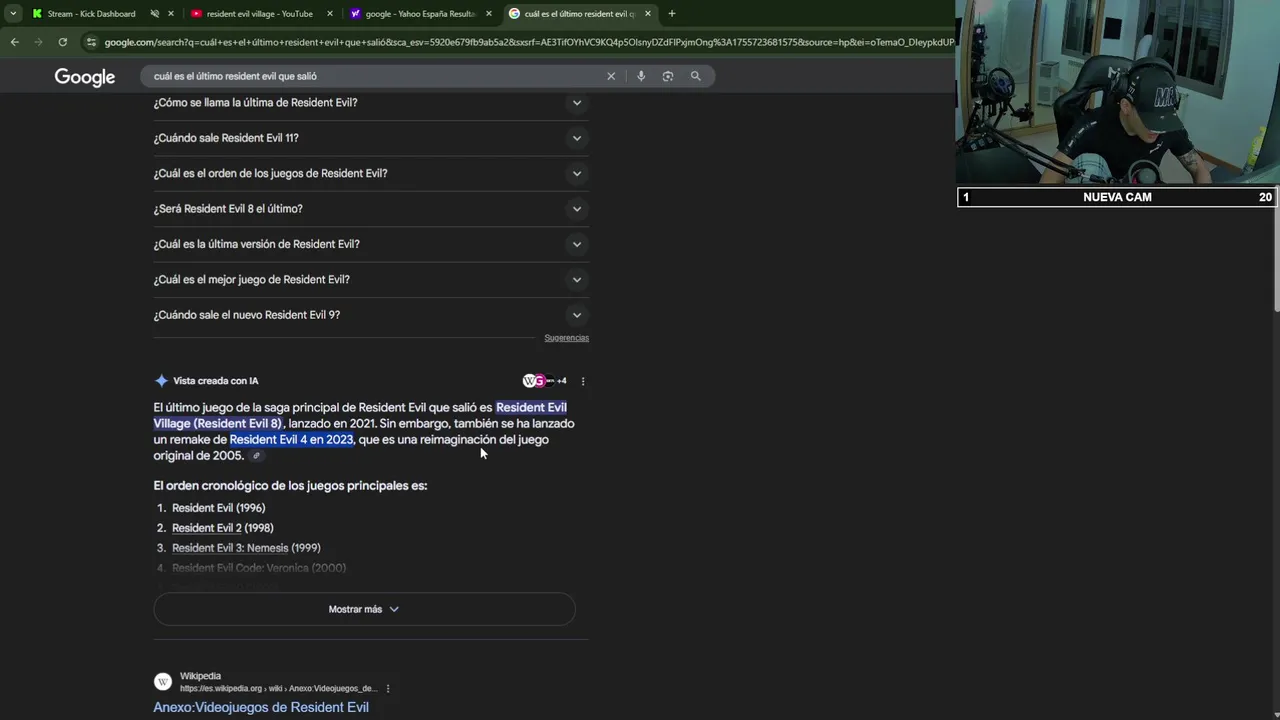Open a new browser tab
Screen dimensions: 1280x720
coord(671,14)
